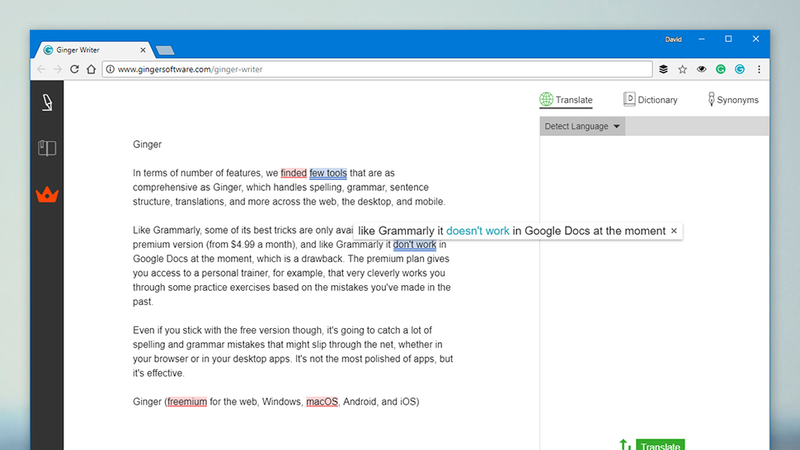Click the green Translate button

point(660,445)
